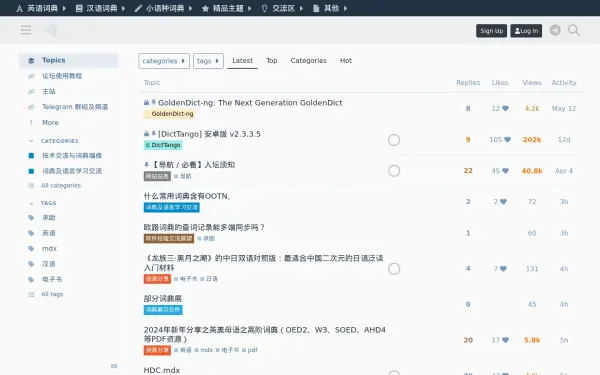Click the tag icon beside 英语
Screen dimensions: 600x375
[x=31, y=233]
